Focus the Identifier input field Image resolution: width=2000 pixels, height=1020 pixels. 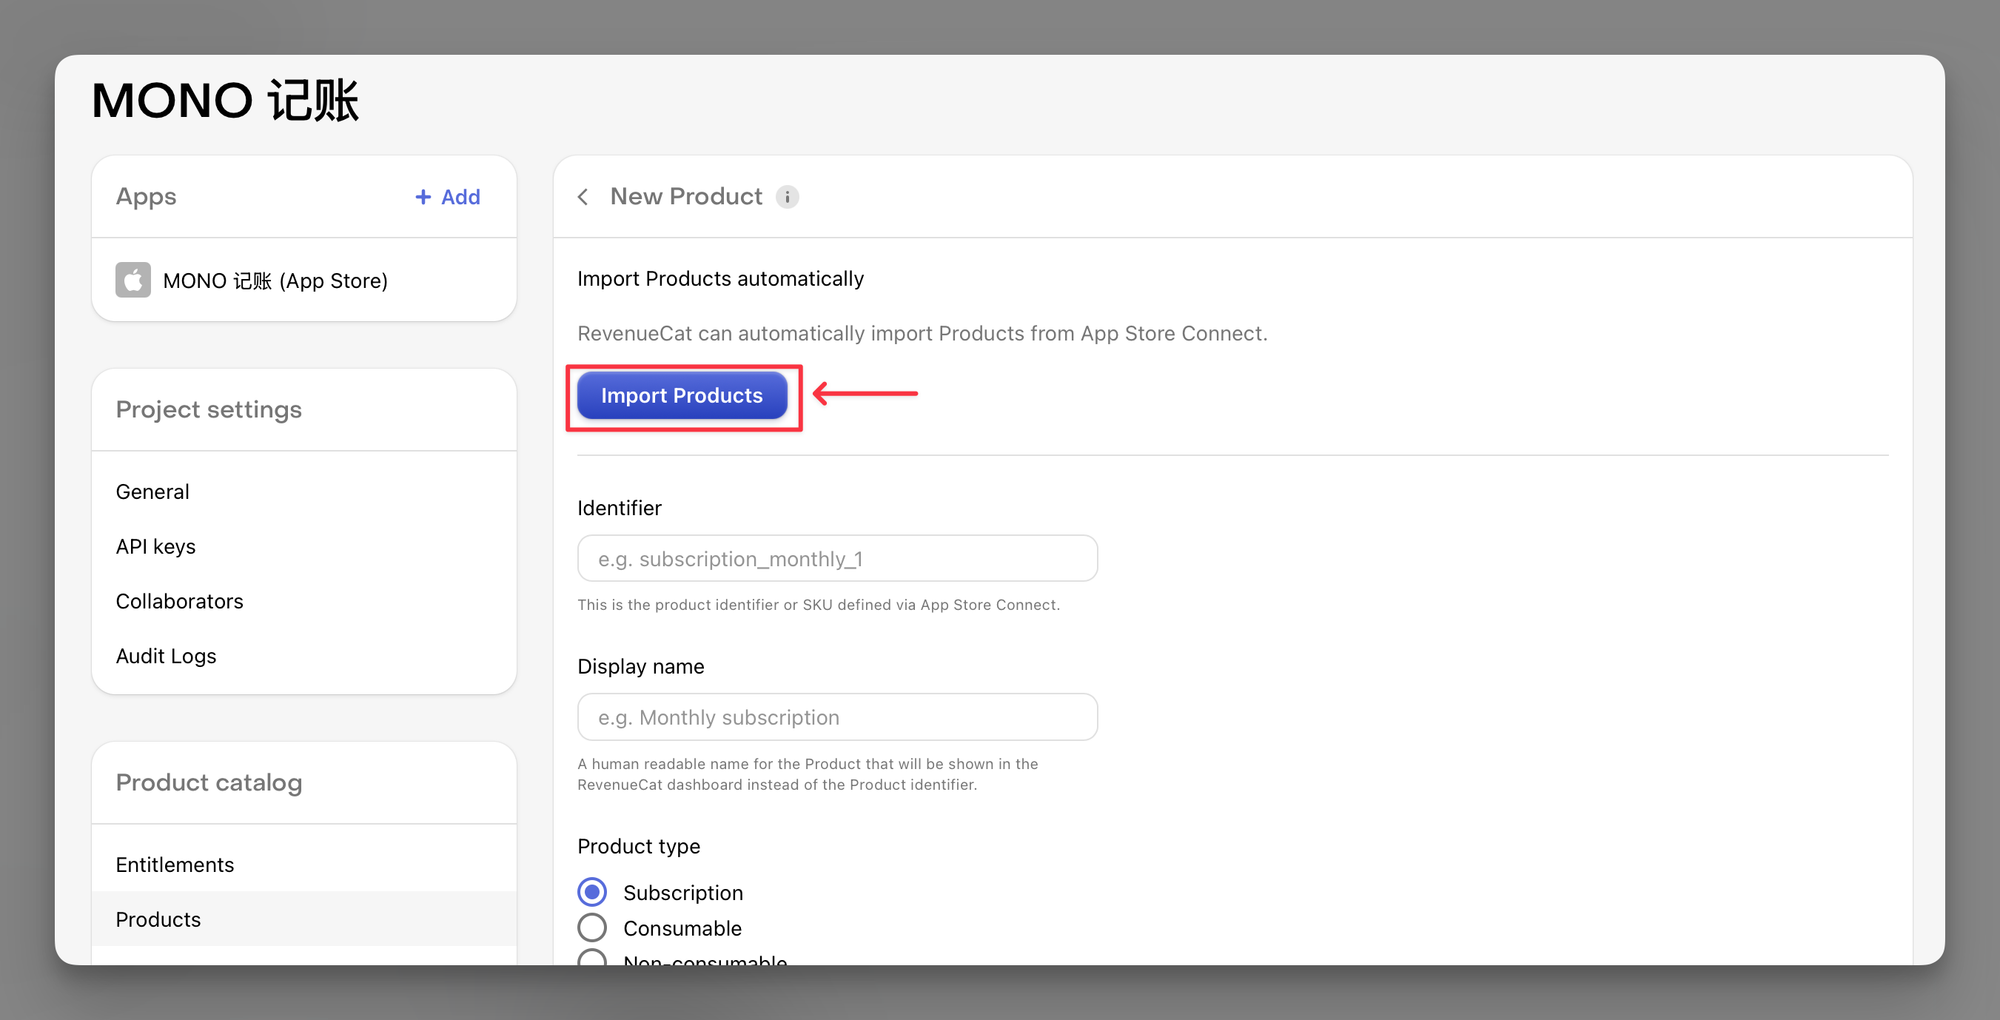coord(837,559)
